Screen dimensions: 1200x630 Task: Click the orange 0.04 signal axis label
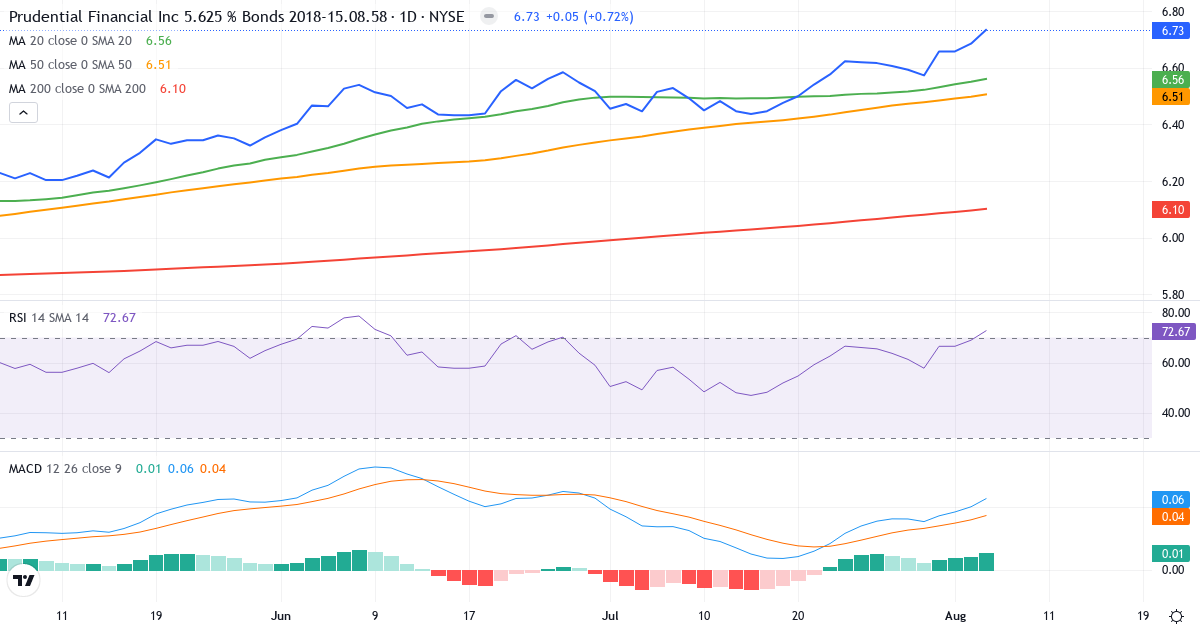(1173, 517)
